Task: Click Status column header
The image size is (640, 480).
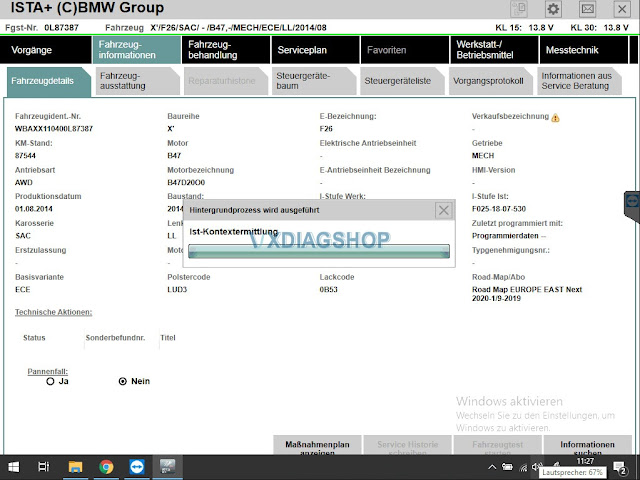Action: point(34,338)
